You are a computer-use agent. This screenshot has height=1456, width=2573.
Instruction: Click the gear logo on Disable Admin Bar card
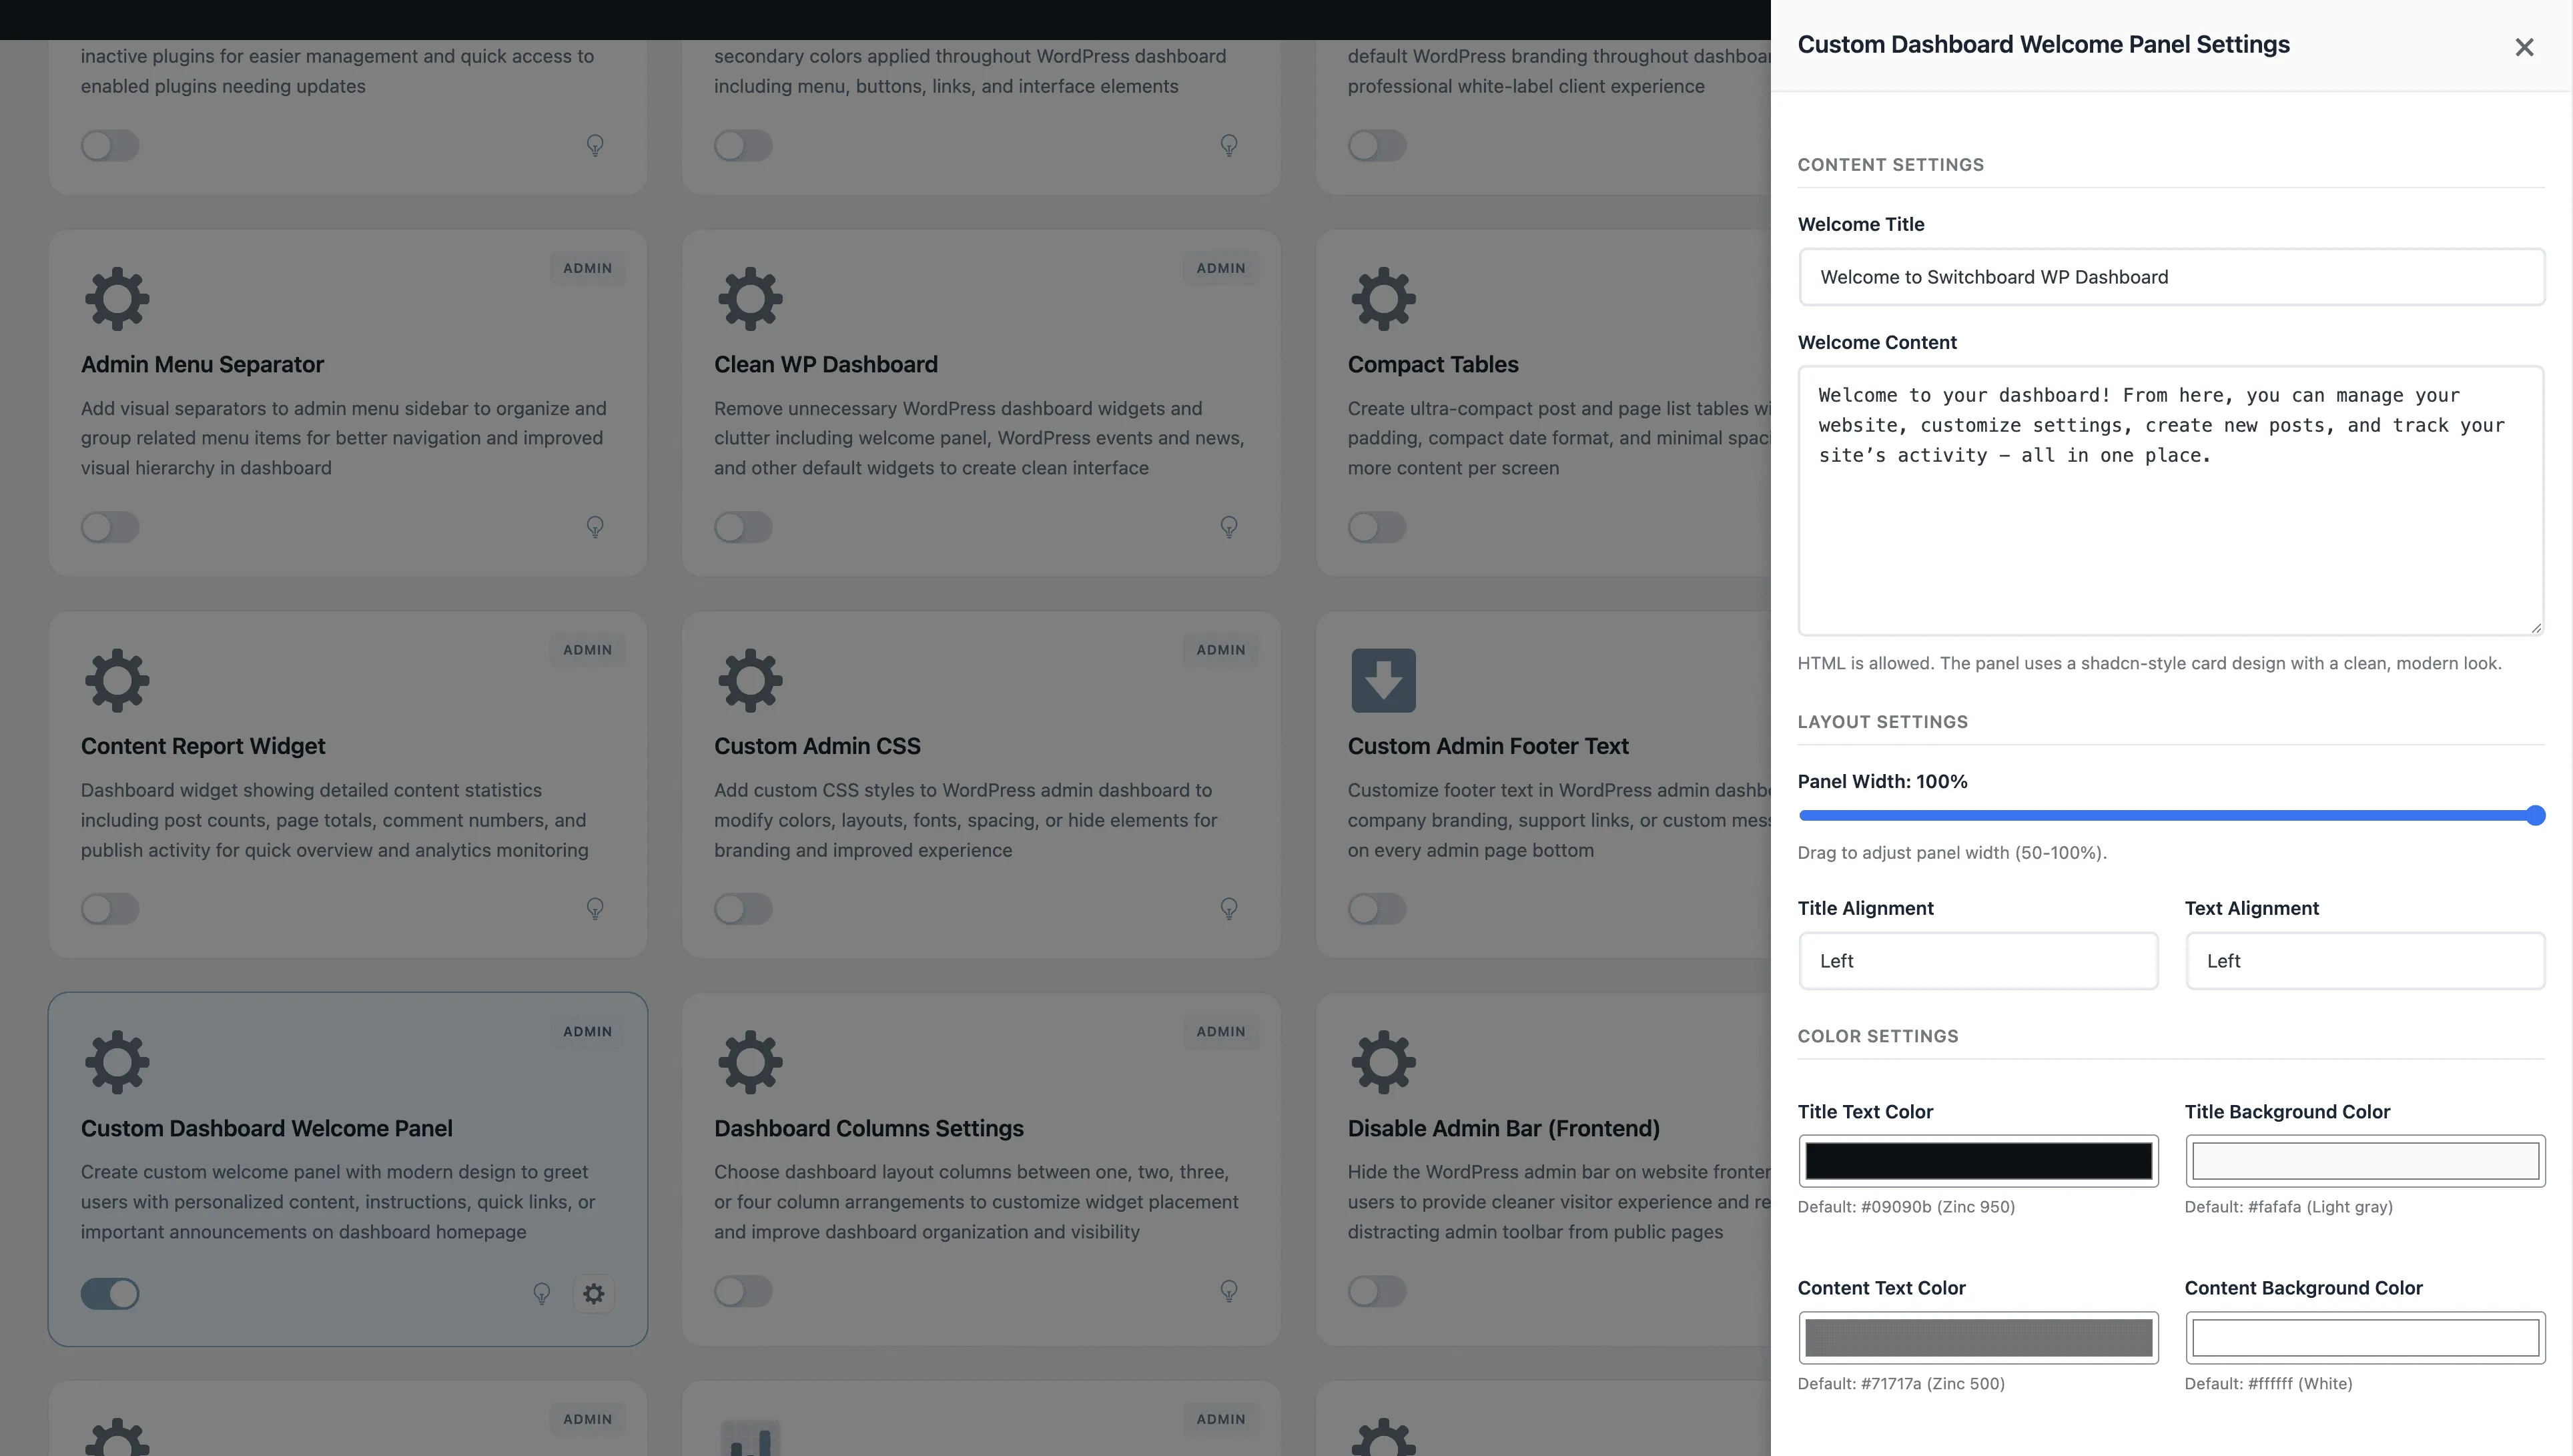[x=1383, y=1061]
